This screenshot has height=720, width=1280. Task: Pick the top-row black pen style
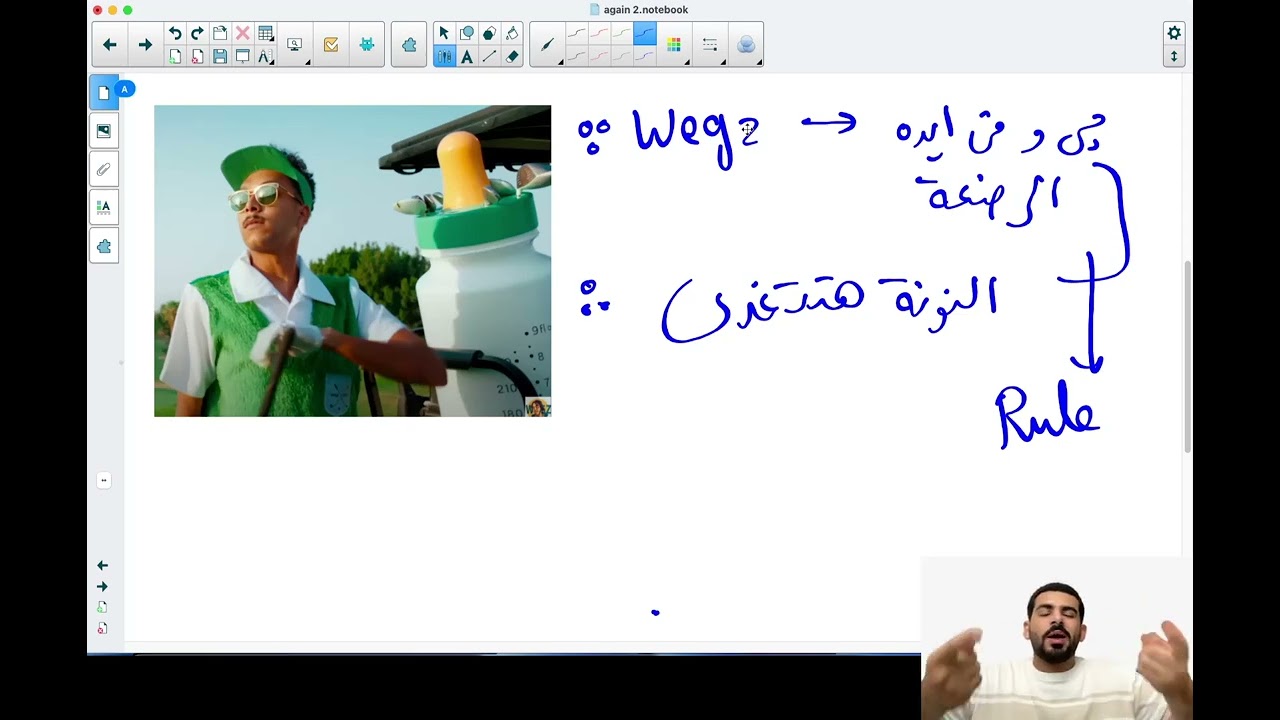[x=576, y=33]
